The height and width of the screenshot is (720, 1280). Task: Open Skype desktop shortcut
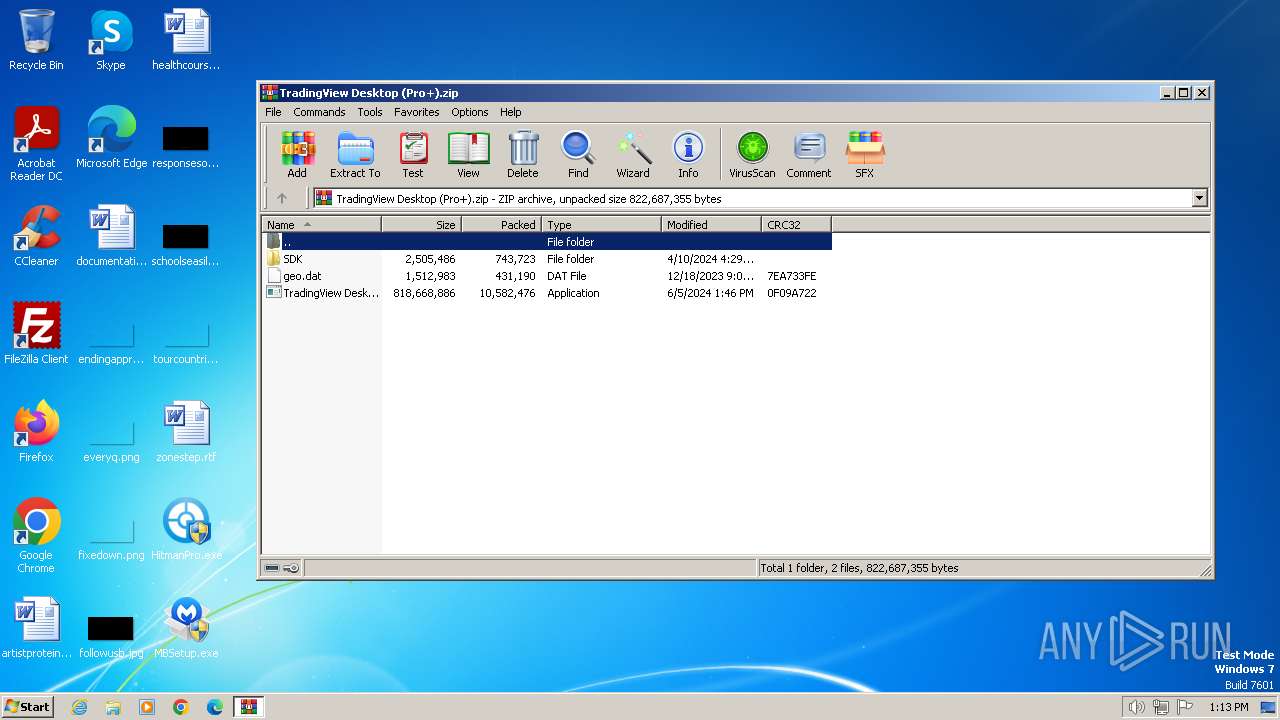110,41
